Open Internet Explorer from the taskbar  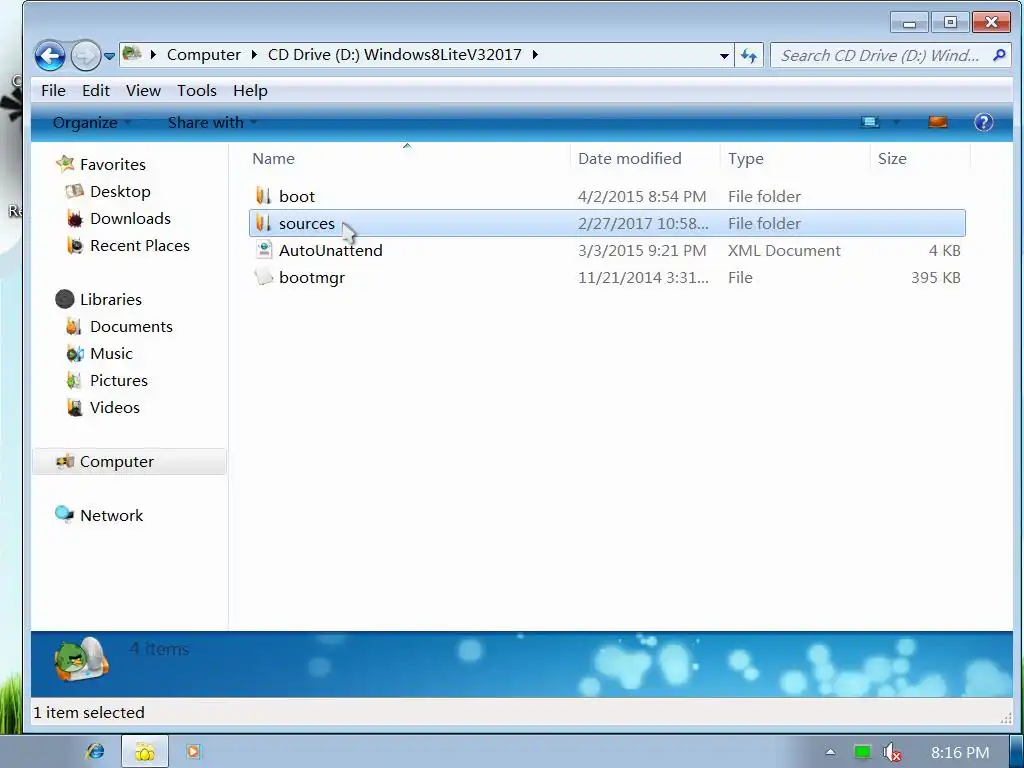95,752
